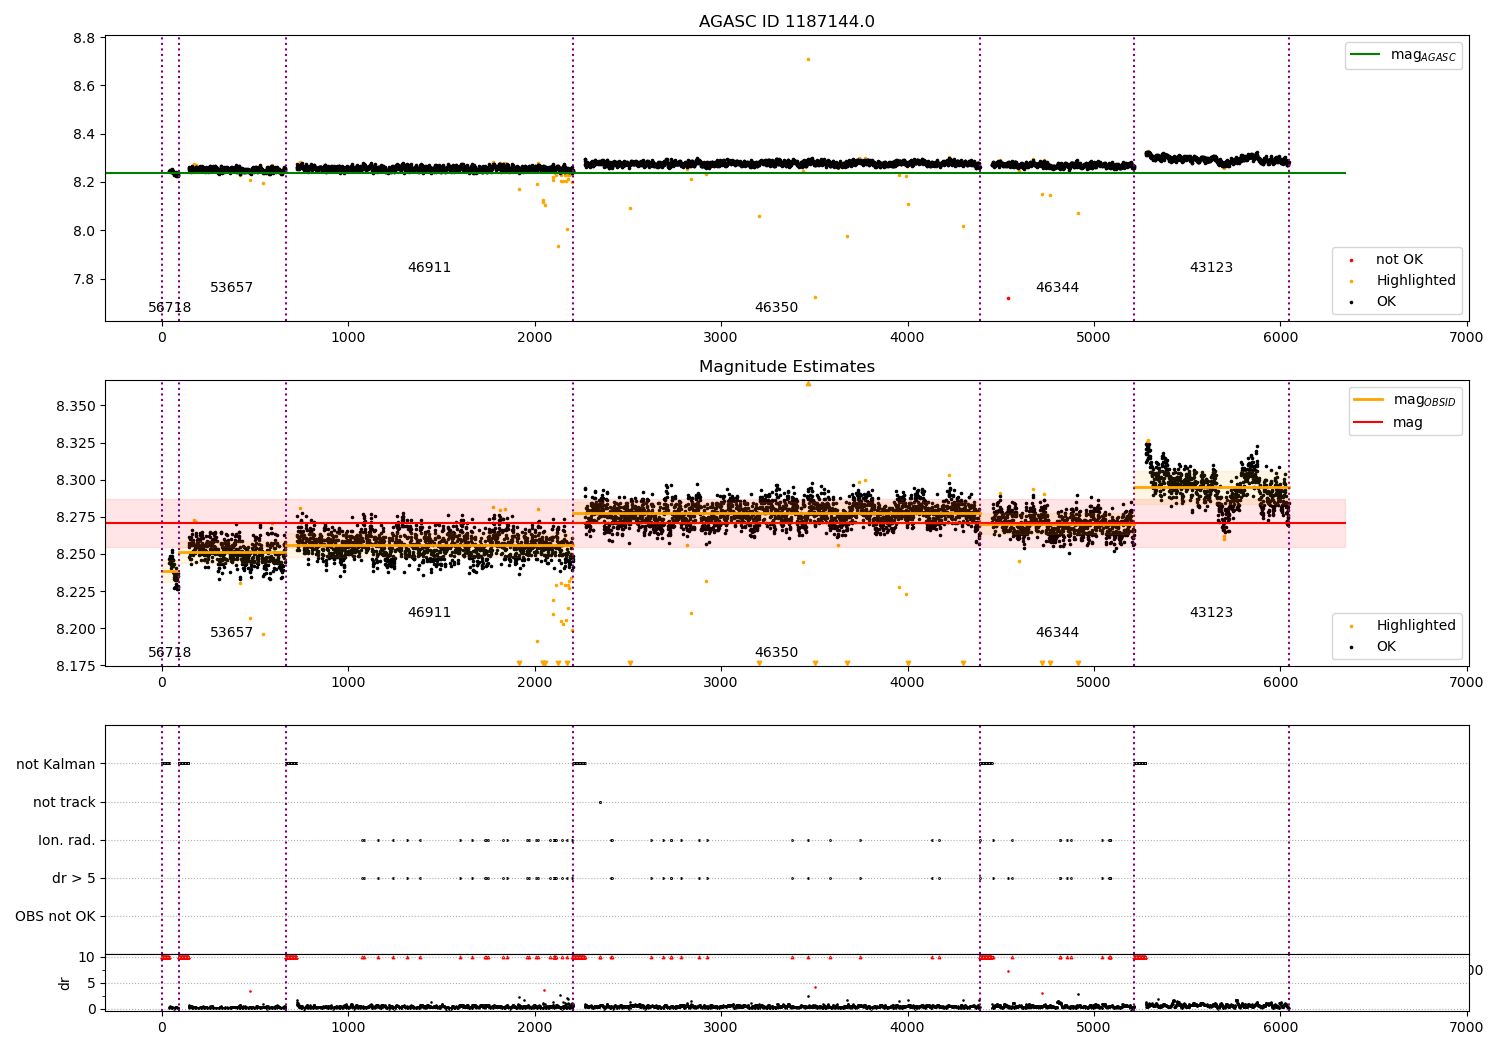Click obsid label 56718 in middle plot
This screenshot has height=1050, width=1500.
click(169, 653)
